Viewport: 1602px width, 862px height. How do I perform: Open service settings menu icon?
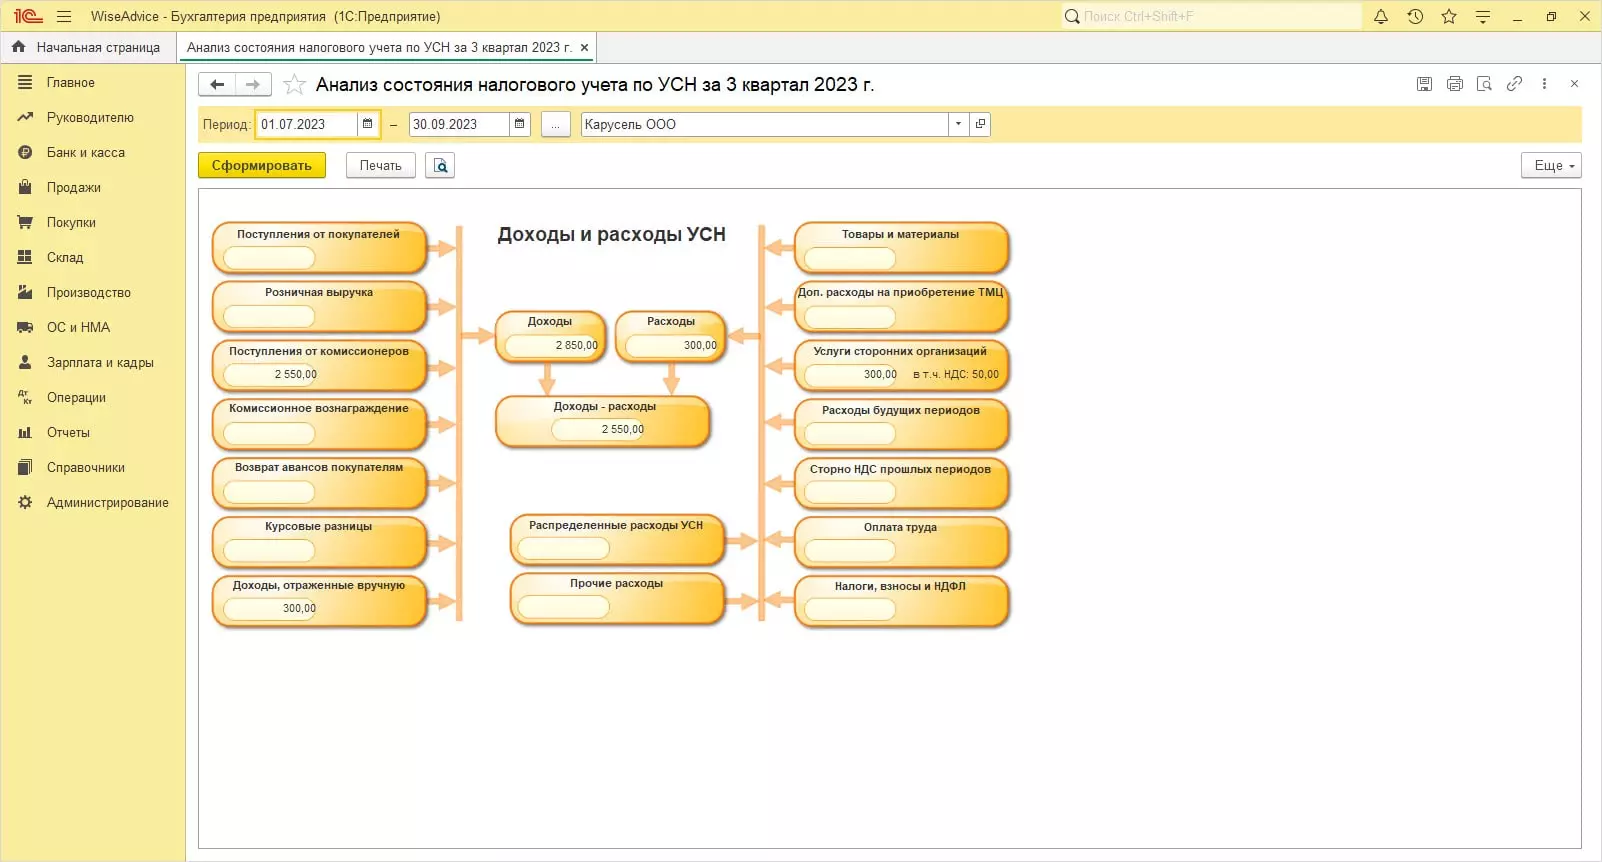point(1483,16)
